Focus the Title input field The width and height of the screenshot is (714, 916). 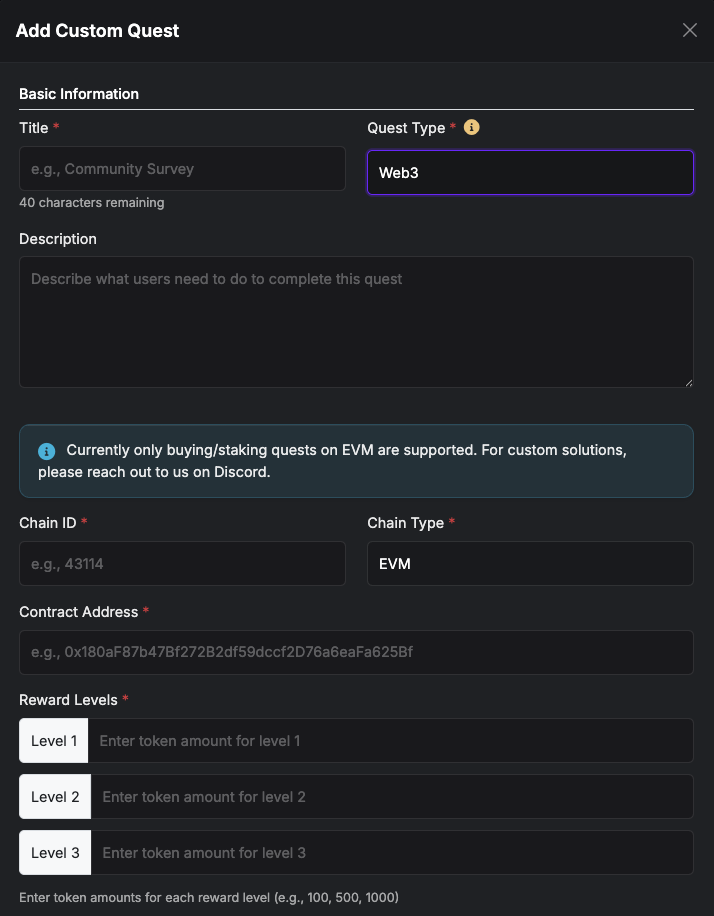[x=182, y=169]
